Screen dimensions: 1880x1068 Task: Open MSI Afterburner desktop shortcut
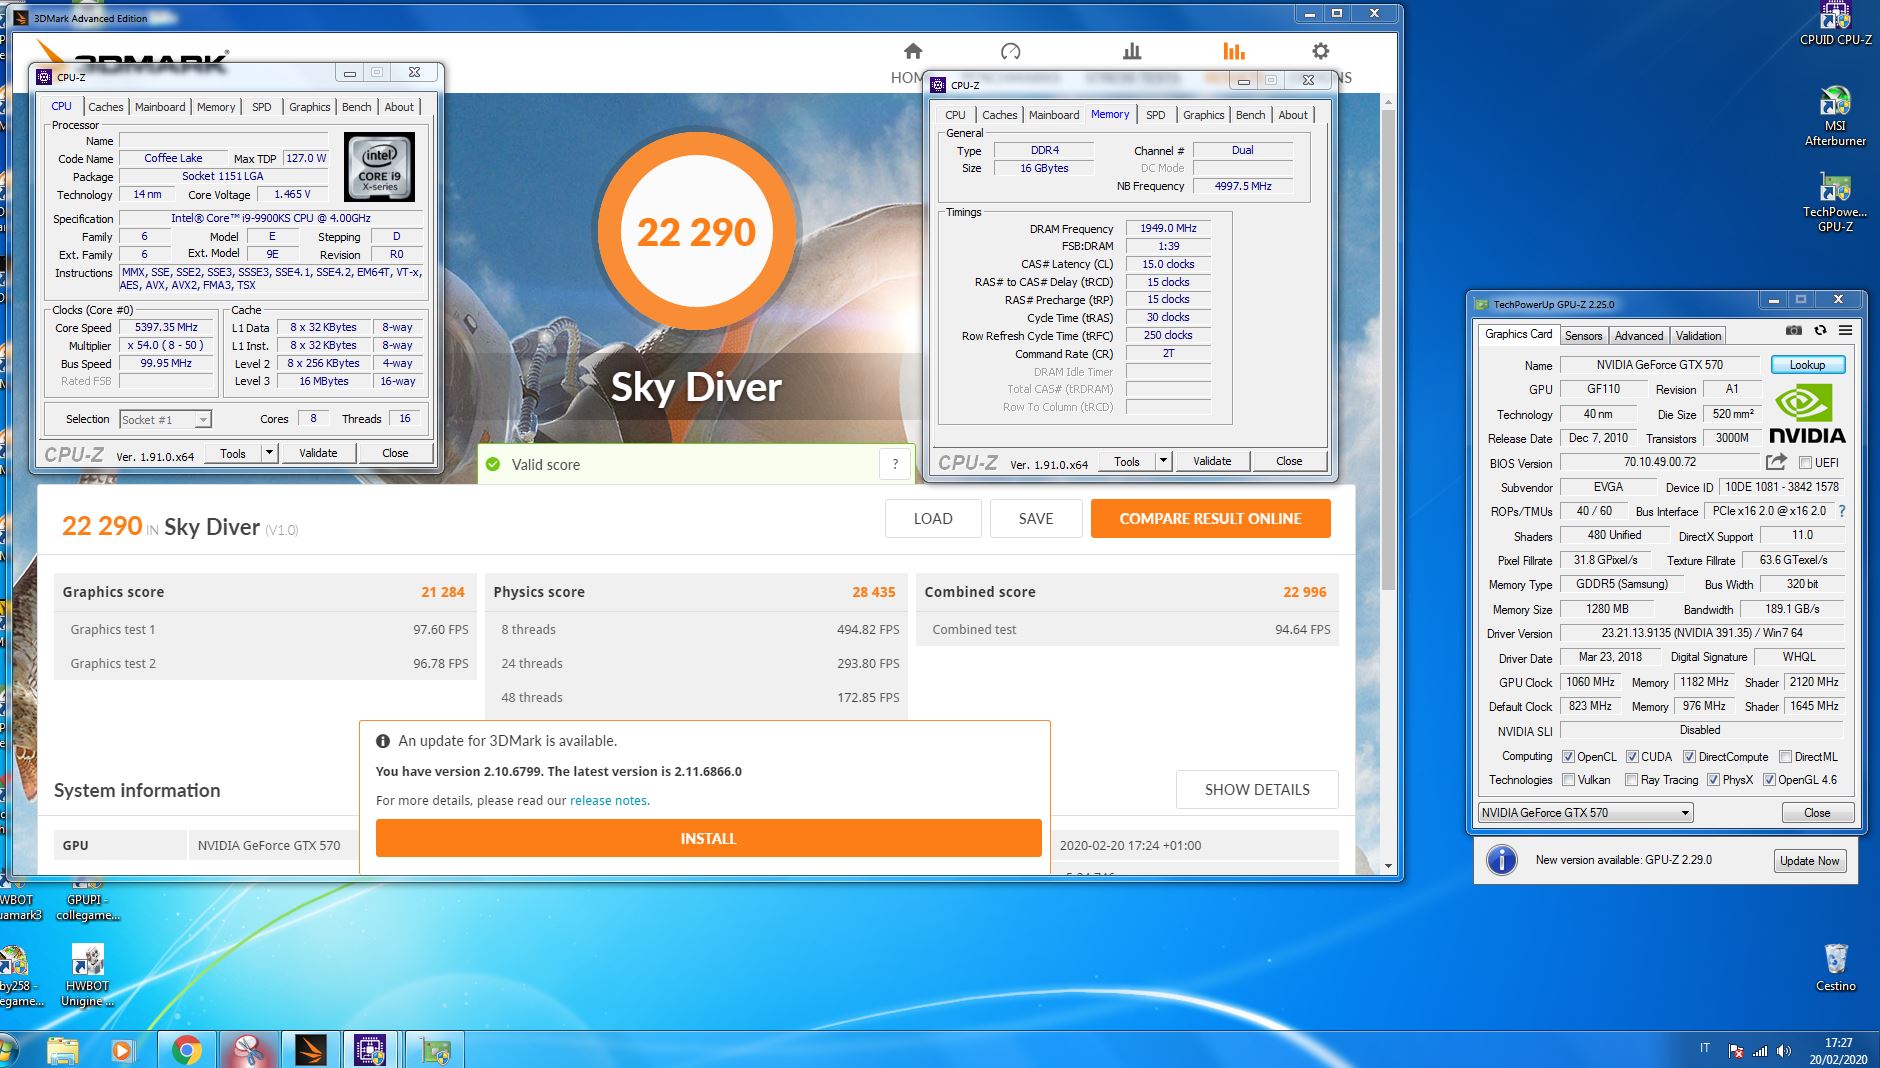point(1835,117)
